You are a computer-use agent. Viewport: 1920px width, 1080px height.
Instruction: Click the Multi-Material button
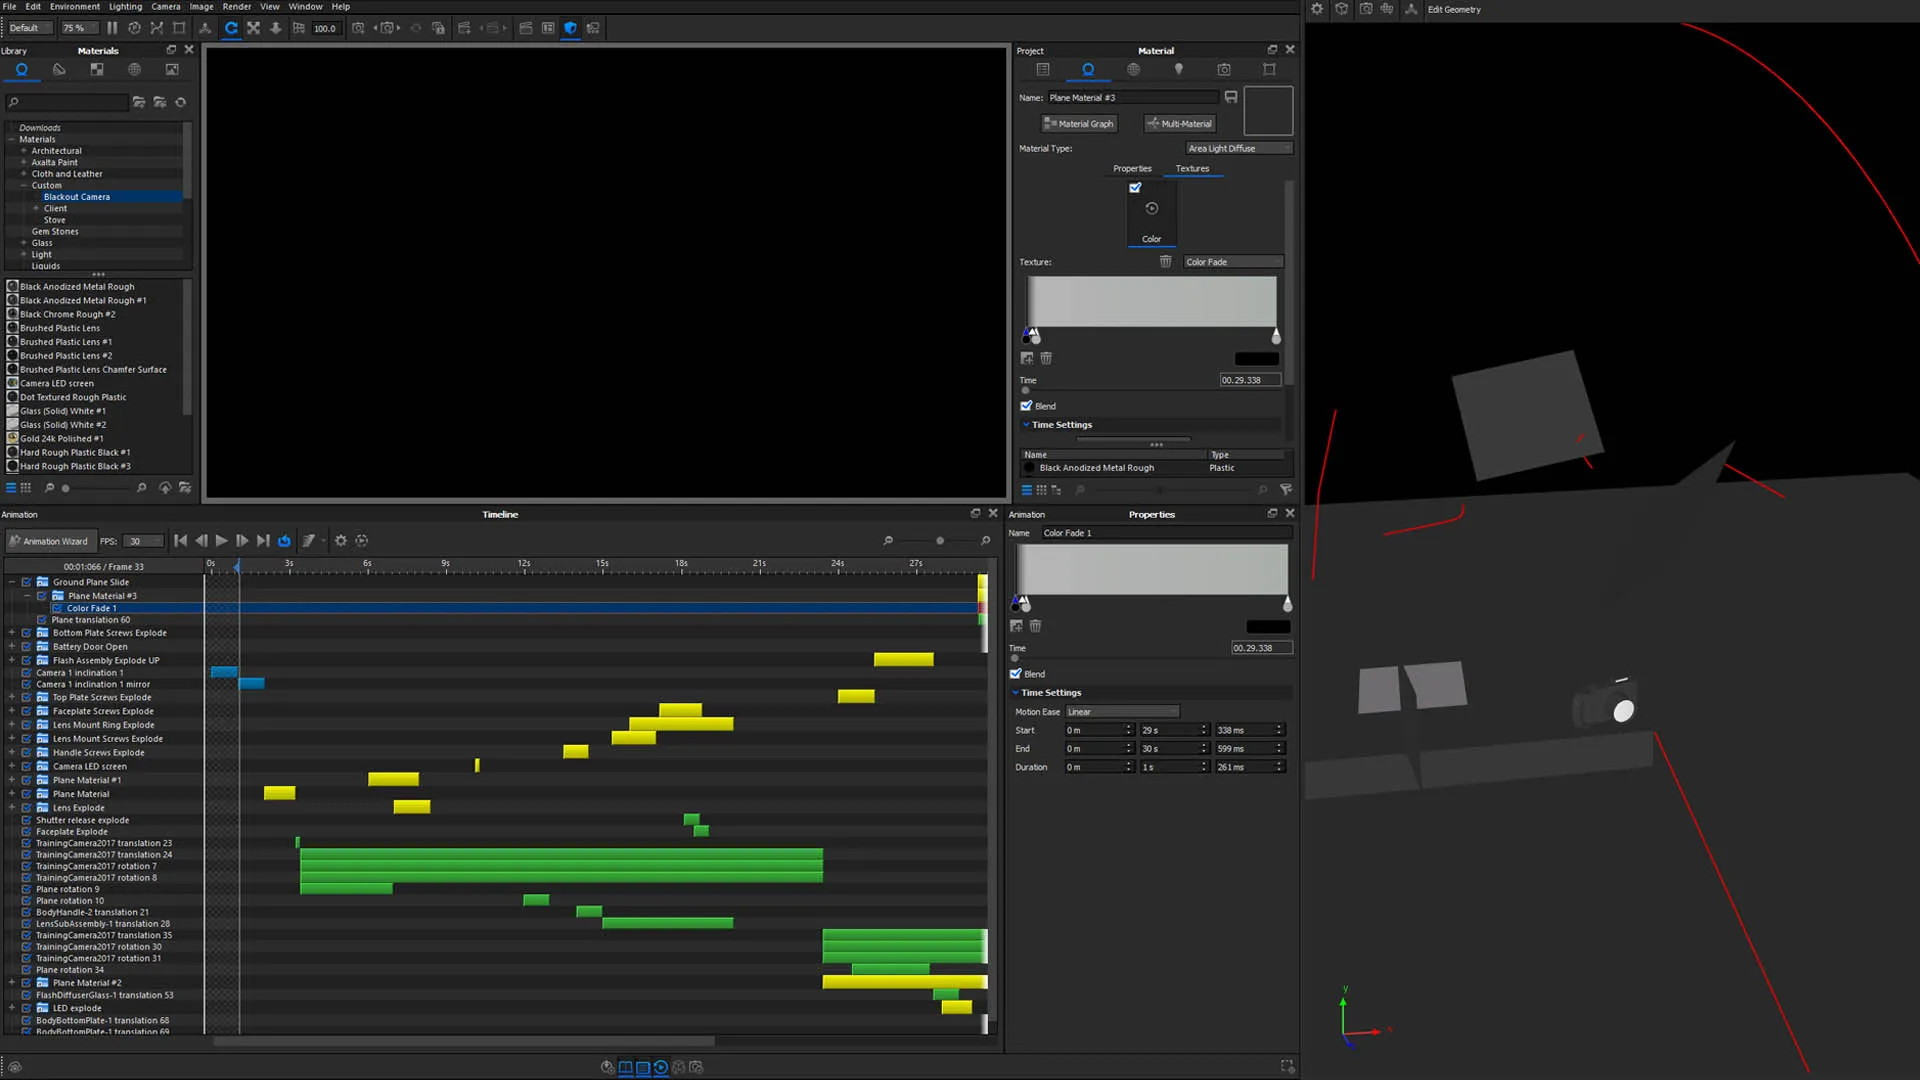pyautogui.click(x=1179, y=124)
